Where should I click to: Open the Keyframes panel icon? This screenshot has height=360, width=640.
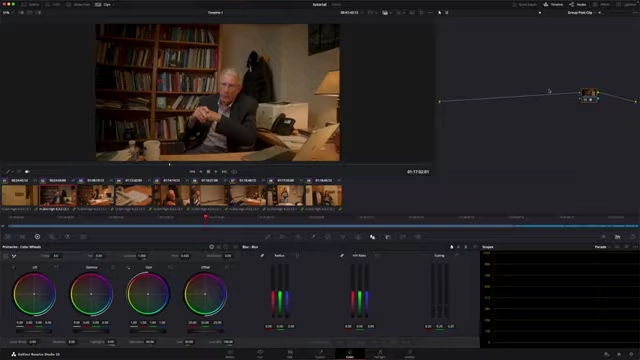point(603,237)
